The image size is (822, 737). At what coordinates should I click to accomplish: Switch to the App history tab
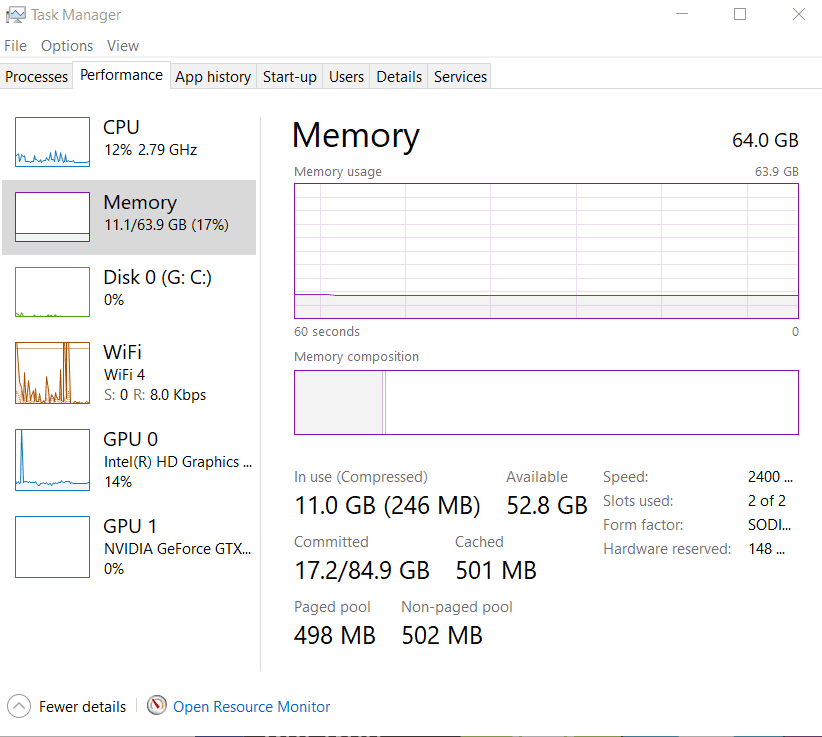pos(213,77)
